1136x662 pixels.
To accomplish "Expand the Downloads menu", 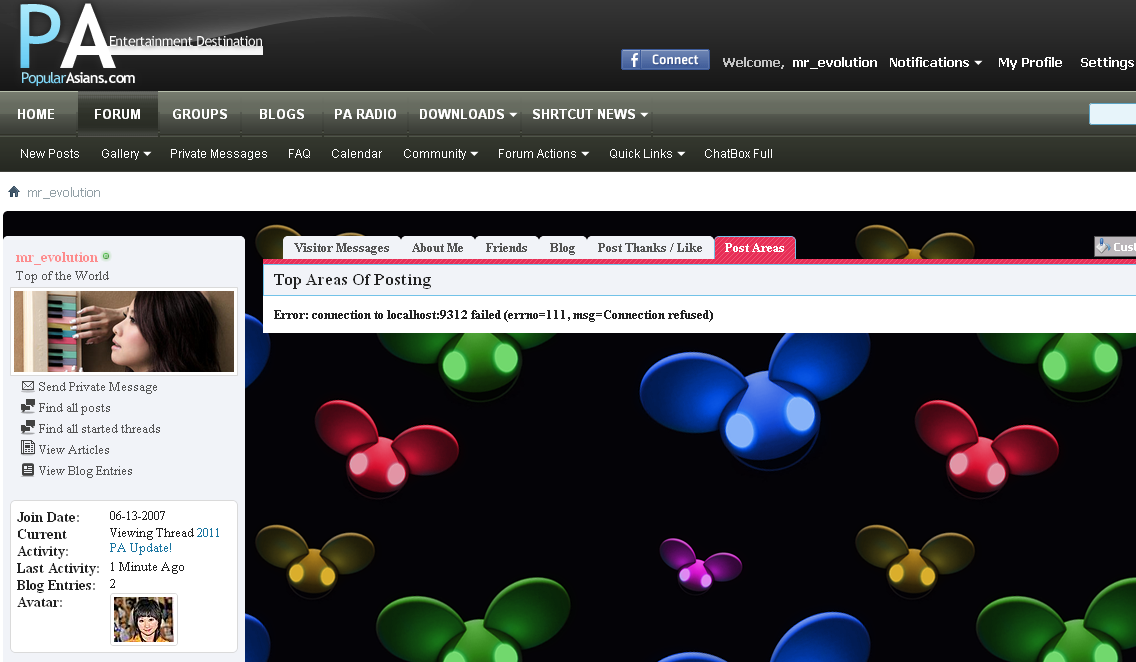I will click(468, 114).
